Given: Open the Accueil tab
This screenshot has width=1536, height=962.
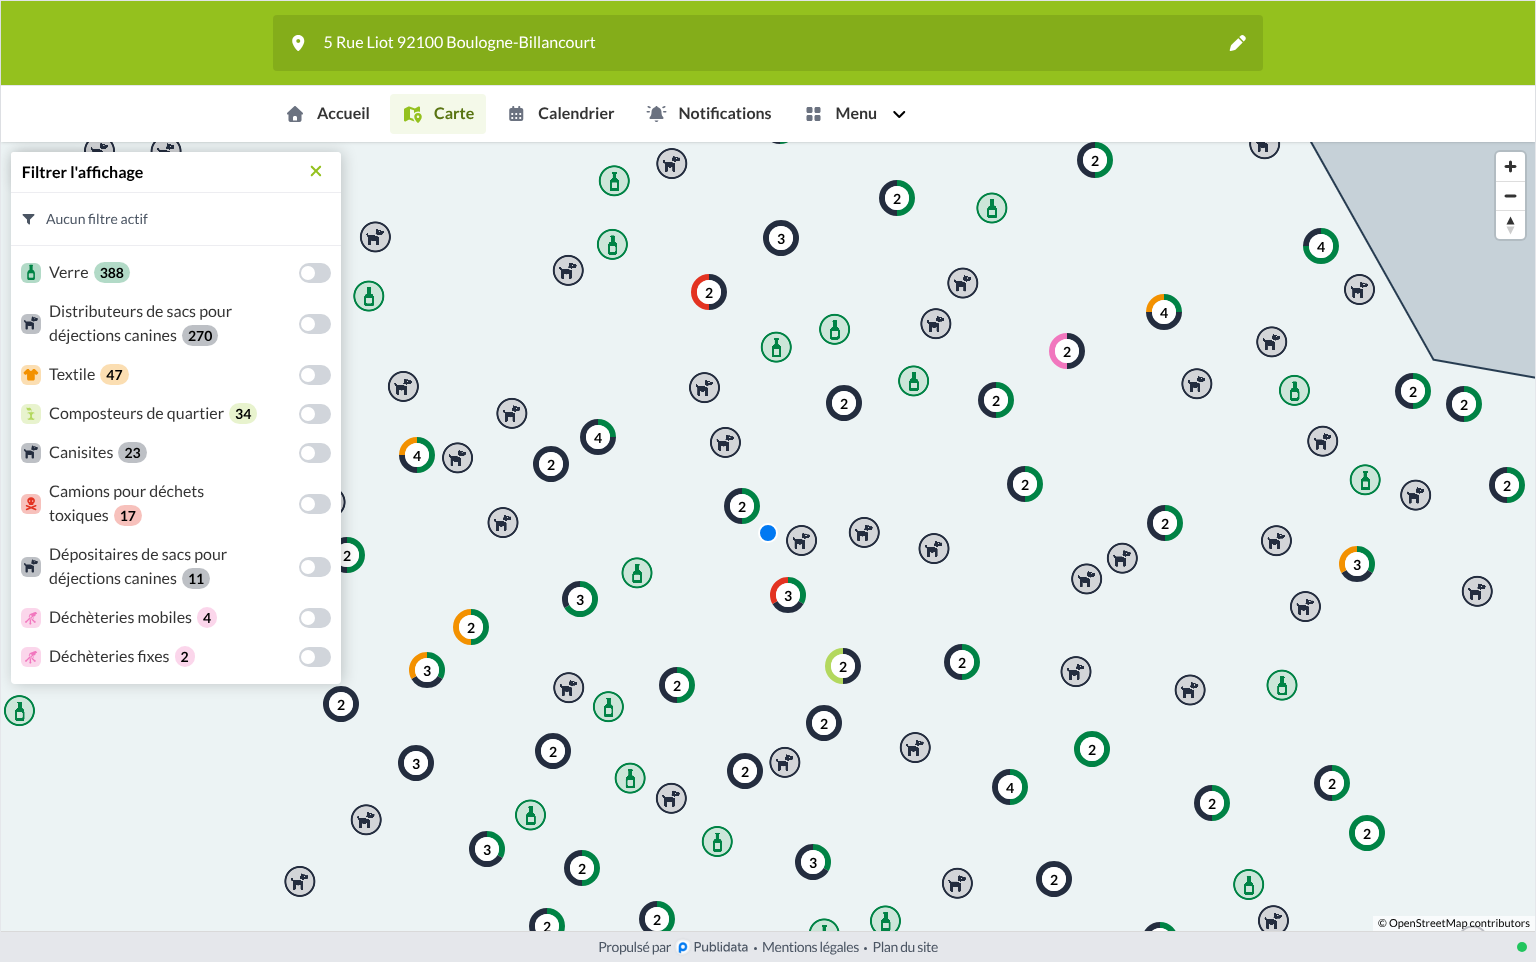Looking at the screenshot, I should coord(328,114).
